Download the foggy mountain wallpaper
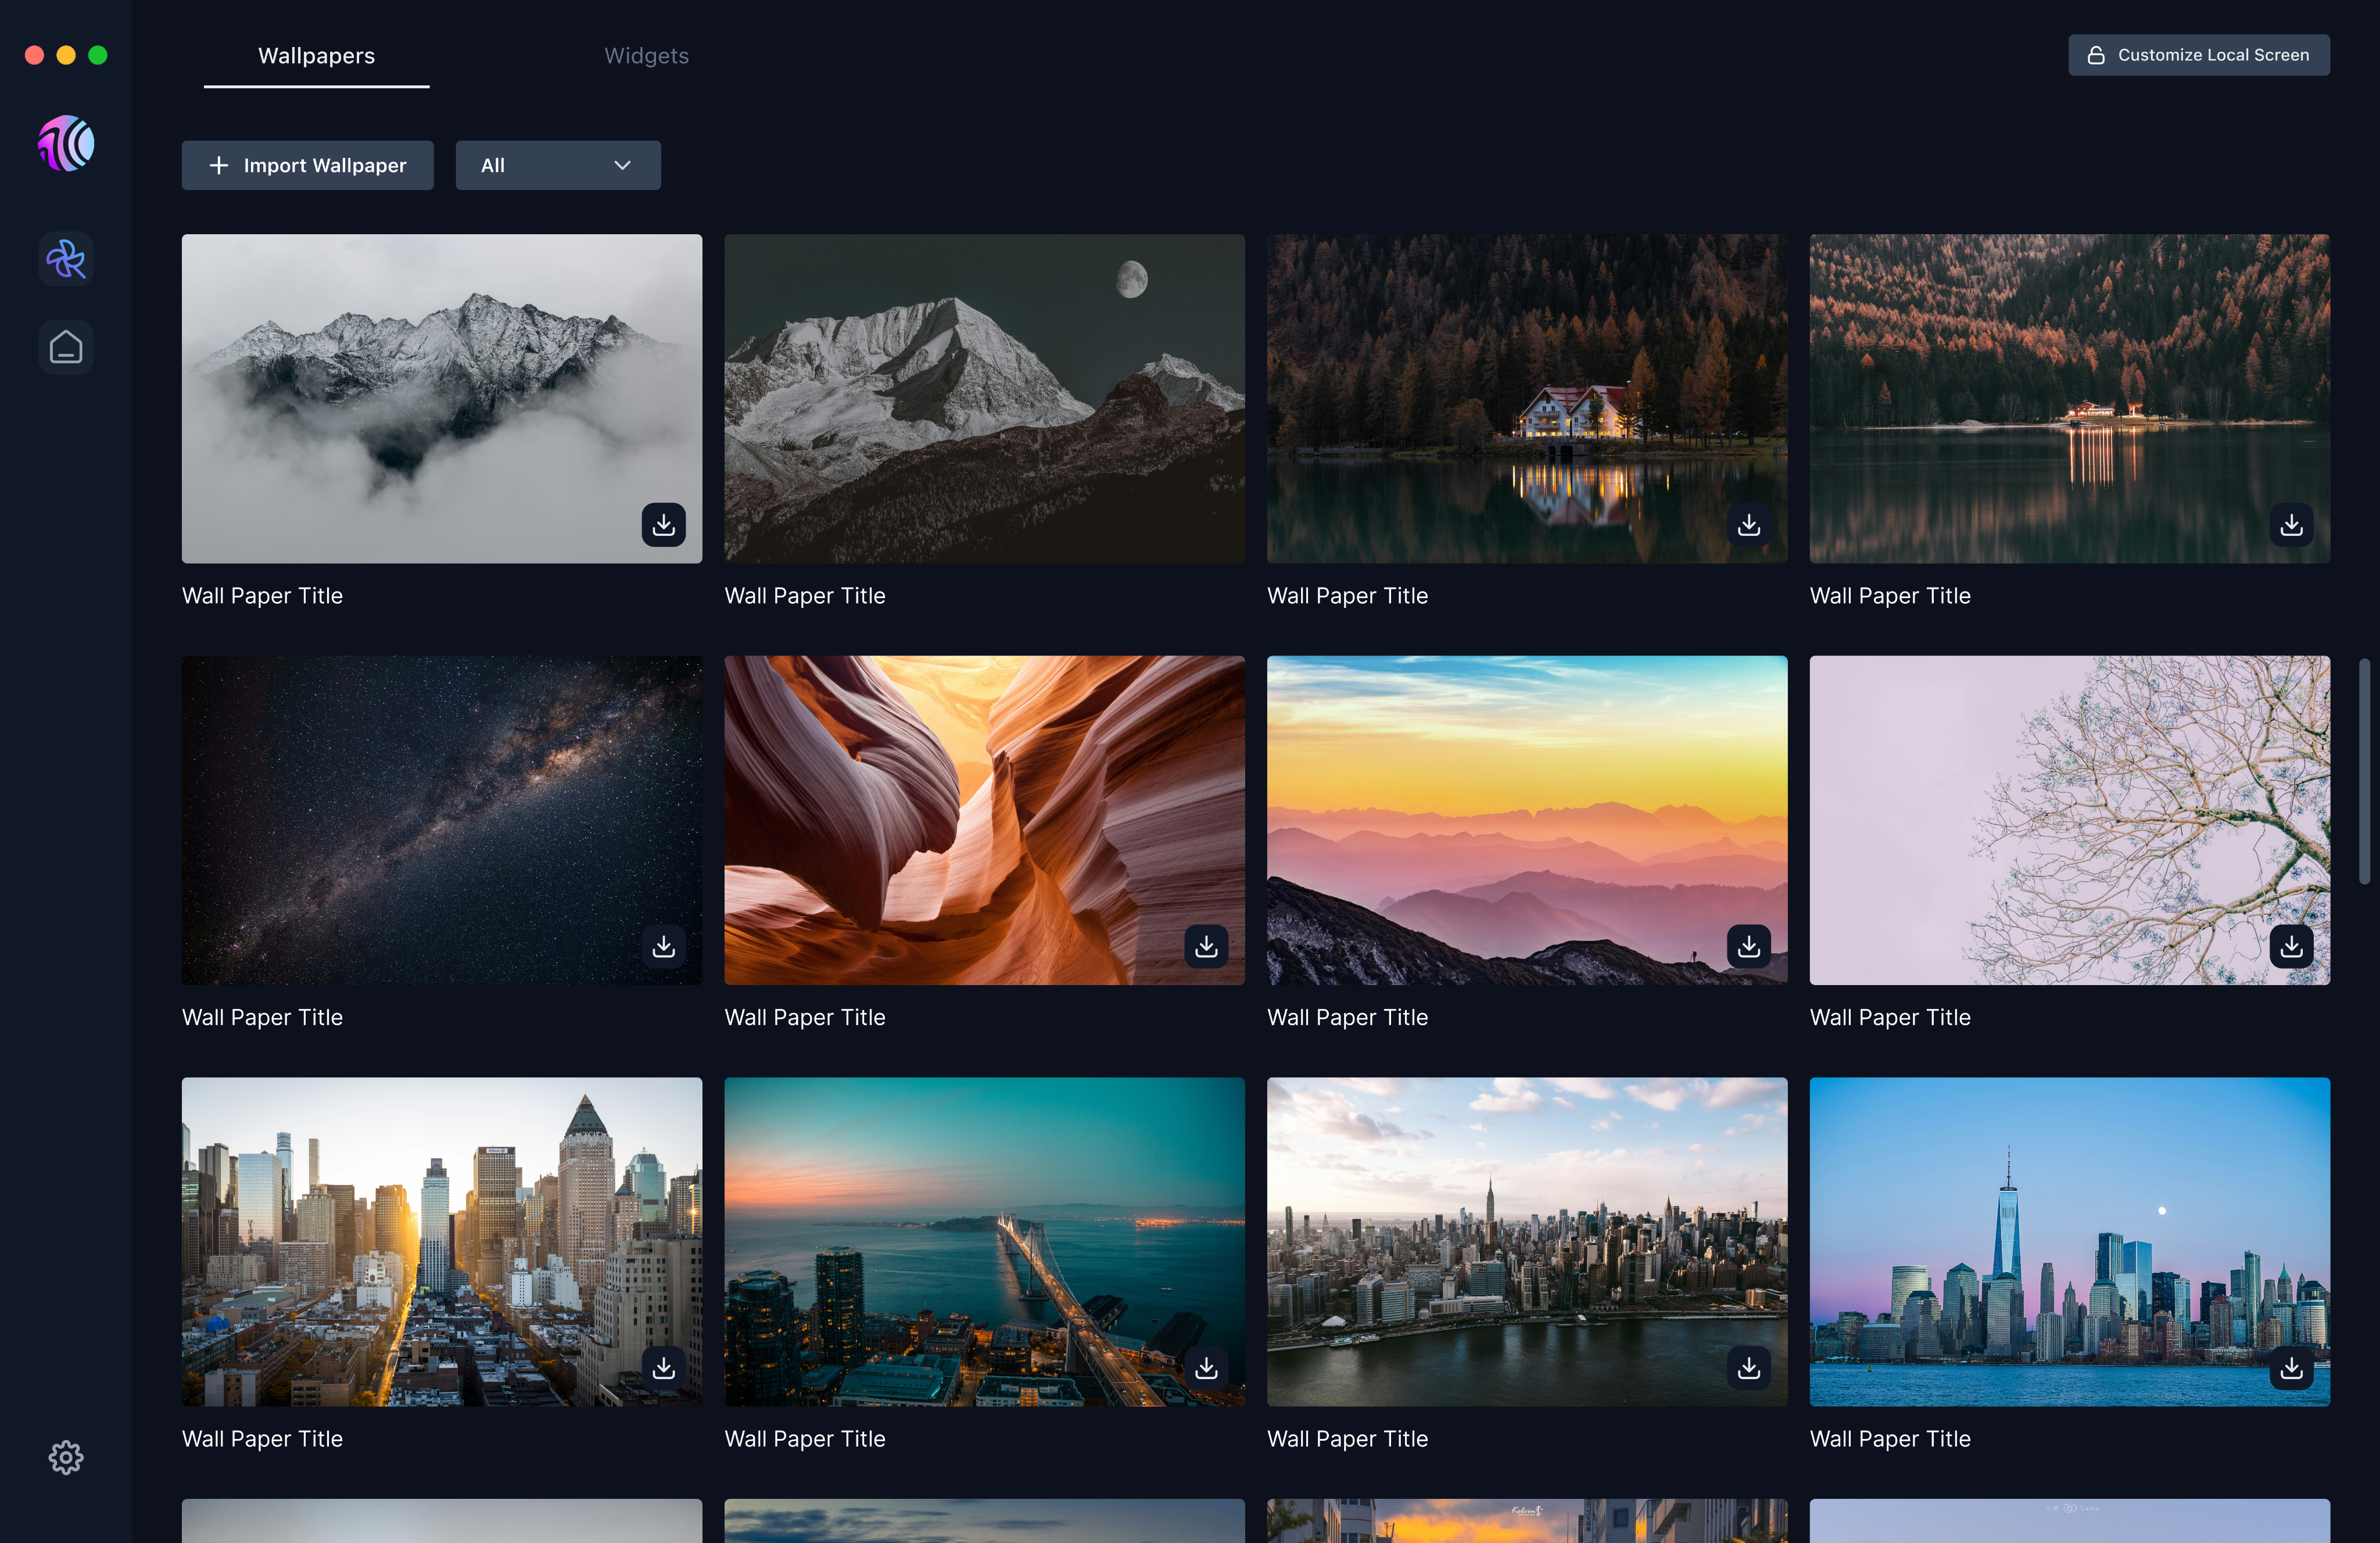Screen dimensions: 2380x1543 click(663, 524)
